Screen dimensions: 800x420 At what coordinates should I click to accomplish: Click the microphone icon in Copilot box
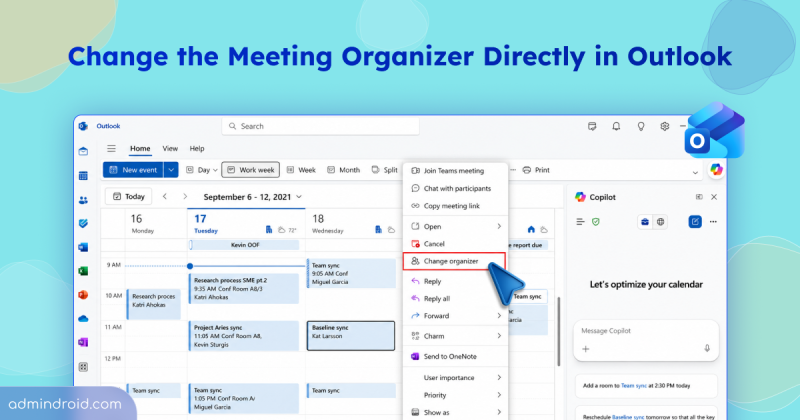(707, 348)
